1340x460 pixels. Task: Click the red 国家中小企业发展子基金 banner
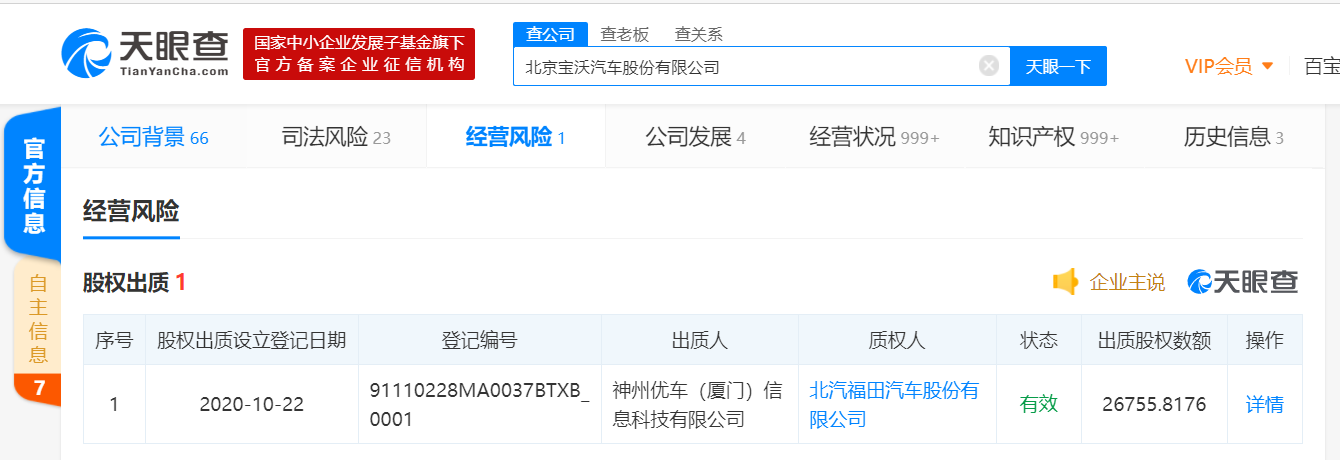pyautogui.click(x=359, y=54)
